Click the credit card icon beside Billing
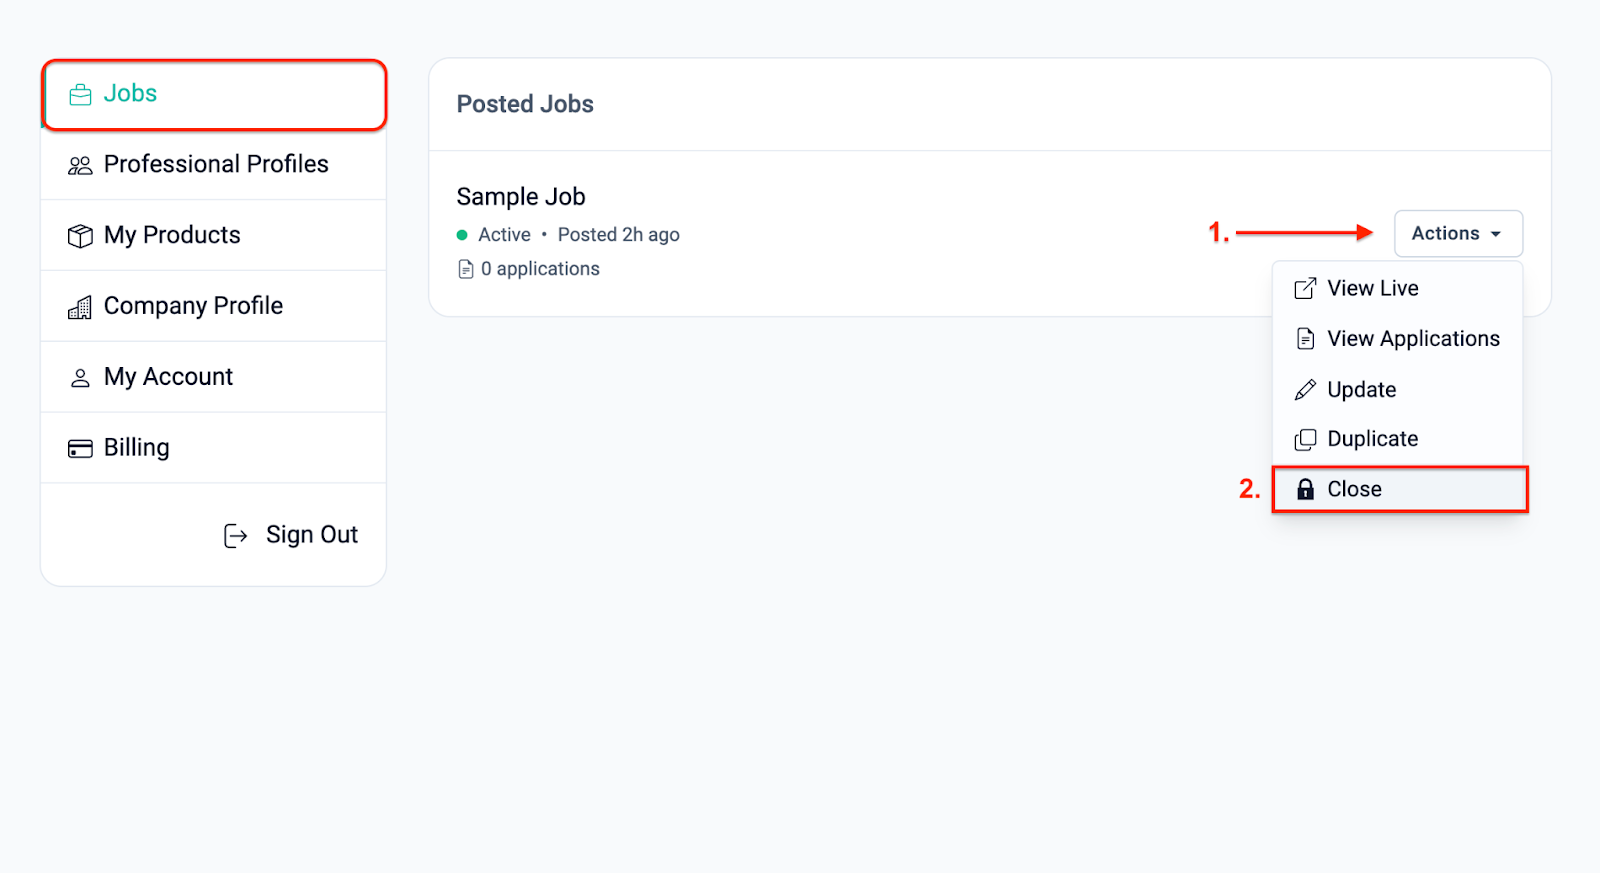This screenshot has width=1600, height=873. [80, 449]
